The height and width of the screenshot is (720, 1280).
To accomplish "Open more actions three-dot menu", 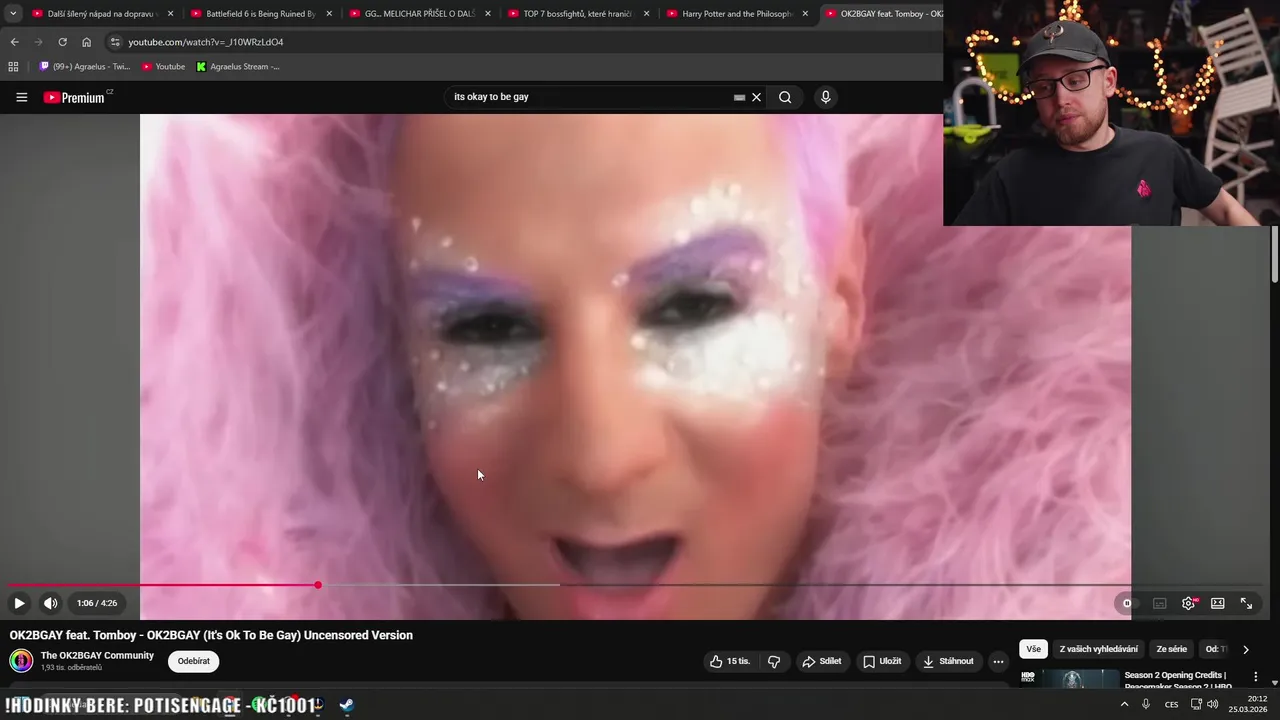I will tap(998, 661).
